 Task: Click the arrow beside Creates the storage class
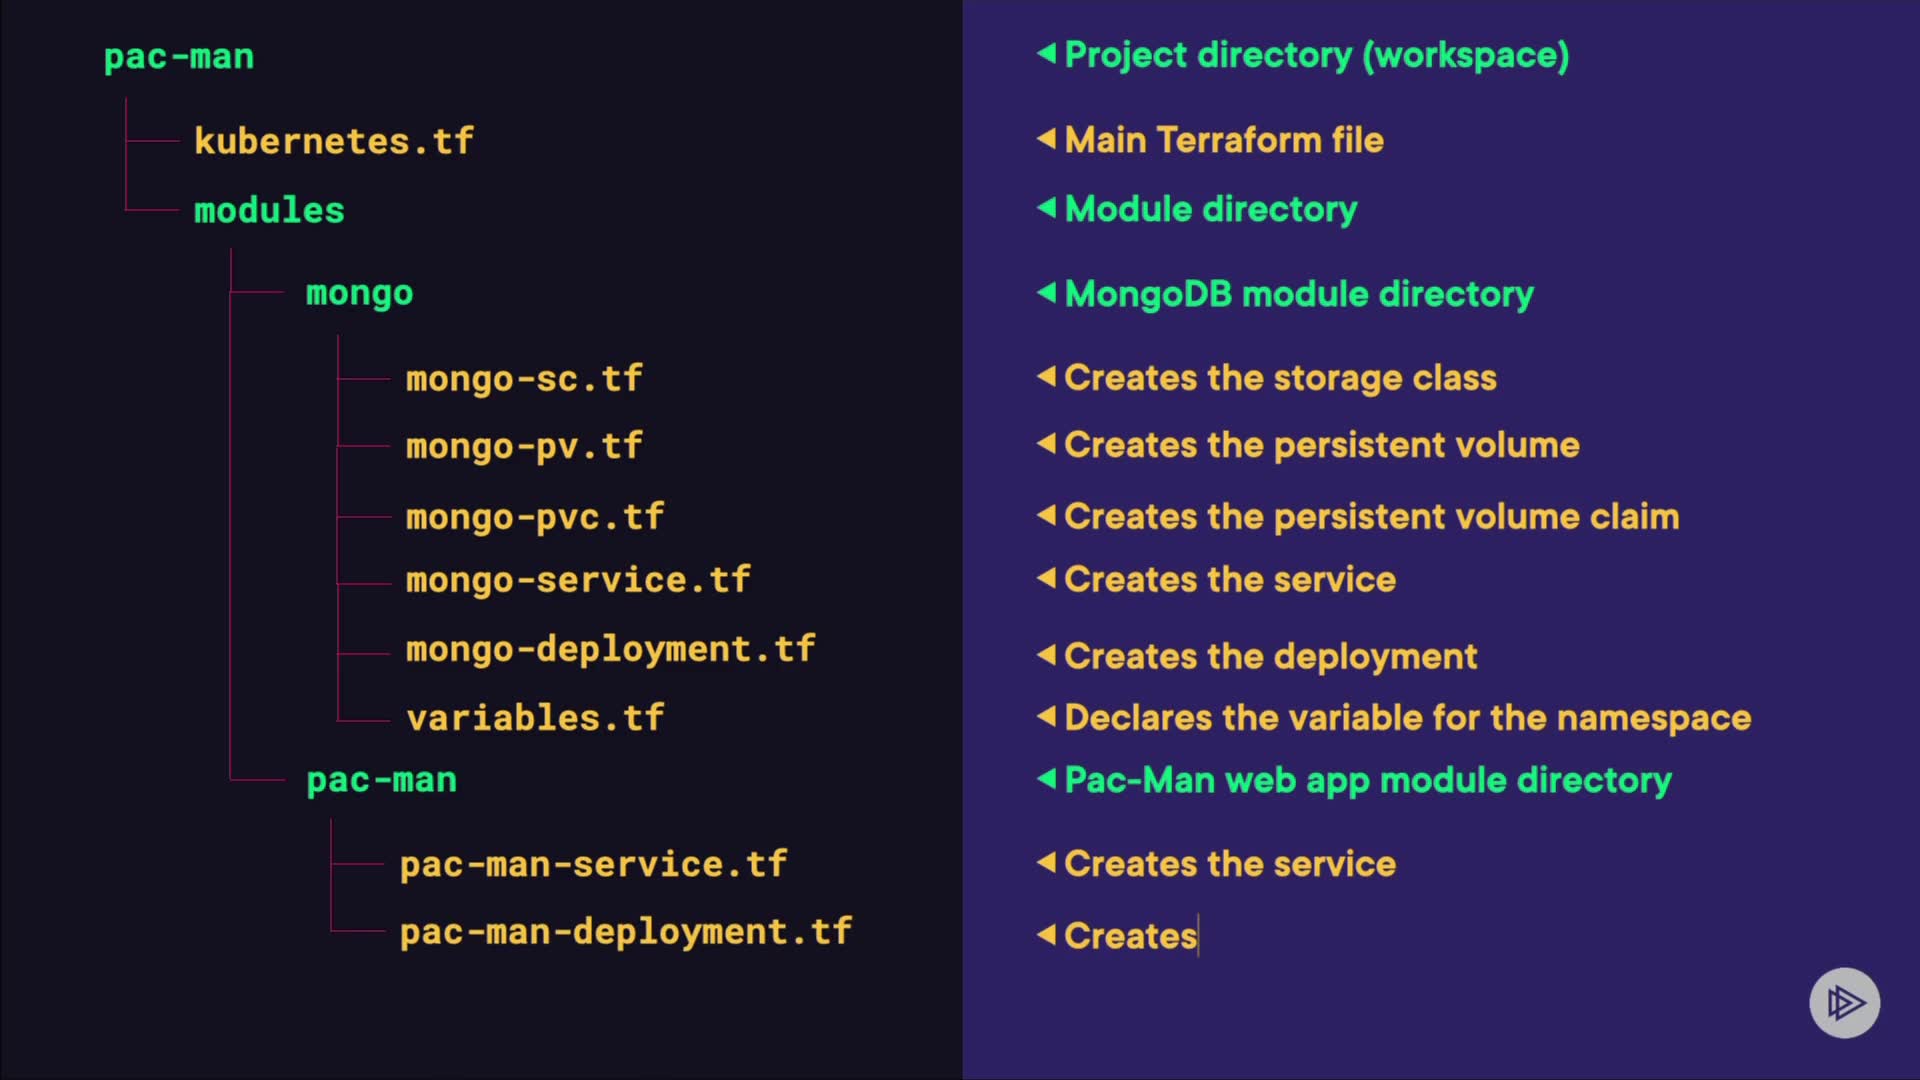point(1046,376)
